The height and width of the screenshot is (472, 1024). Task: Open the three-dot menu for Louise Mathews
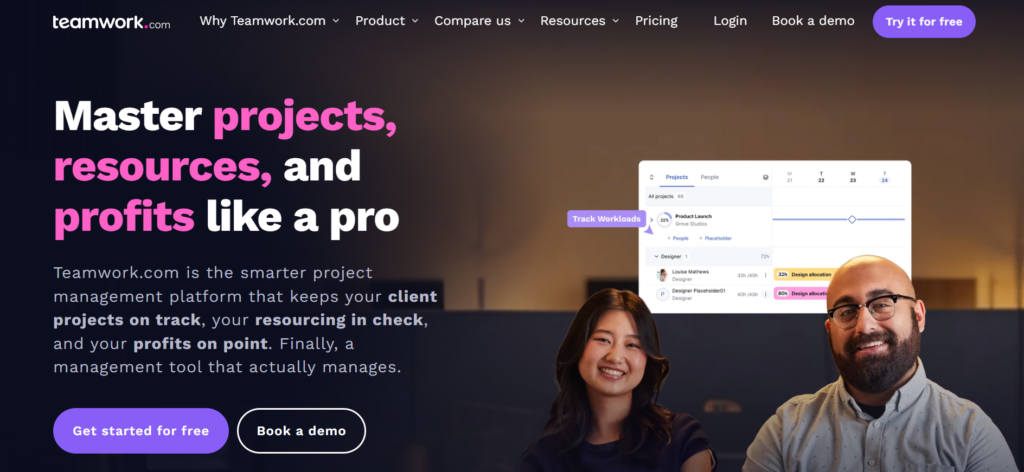pyautogui.click(x=765, y=275)
